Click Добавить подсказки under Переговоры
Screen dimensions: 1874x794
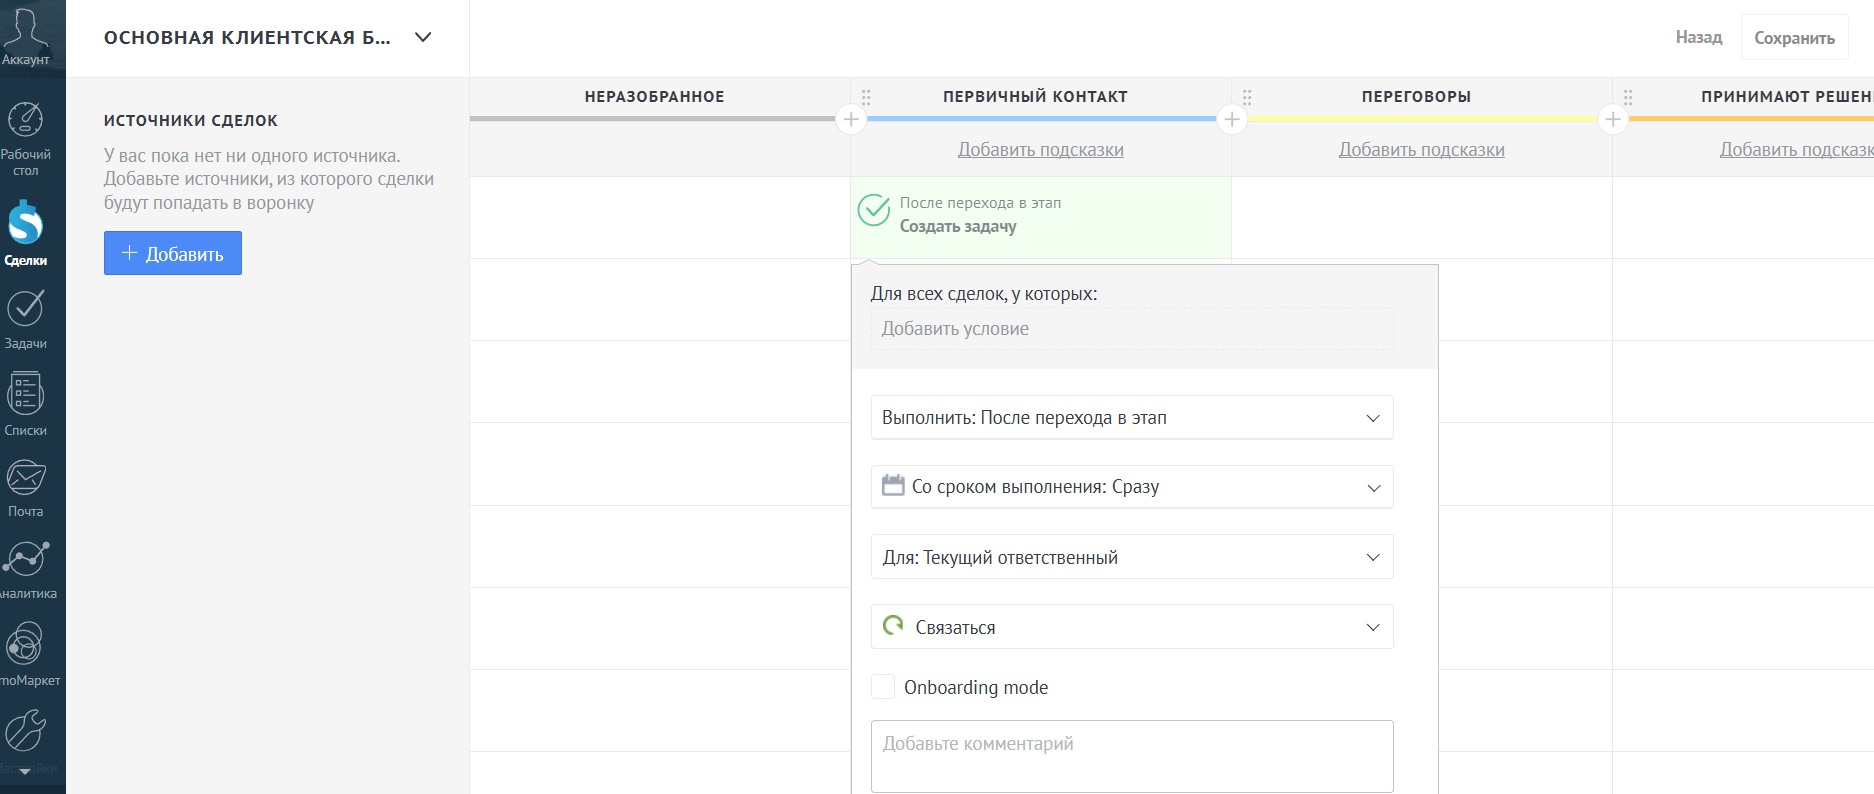click(1421, 150)
